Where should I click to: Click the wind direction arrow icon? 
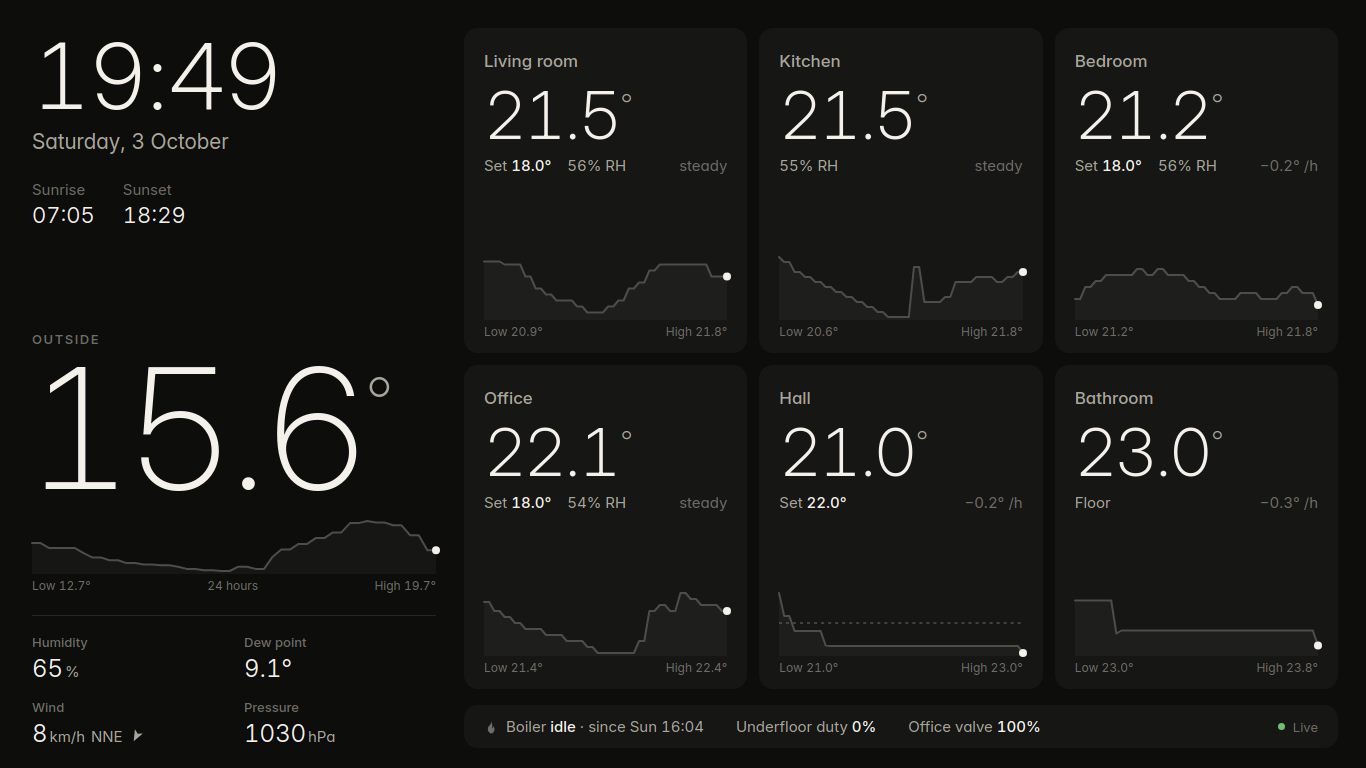[138, 736]
